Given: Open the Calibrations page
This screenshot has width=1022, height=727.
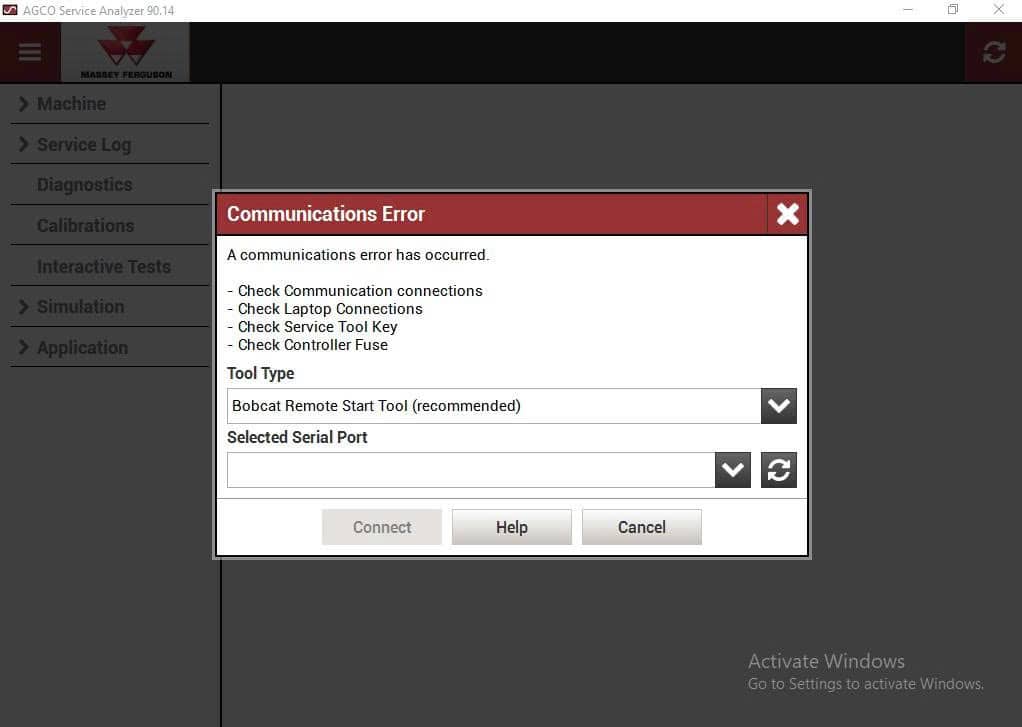Looking at the screenshot, I should click(x=86, y=225).
